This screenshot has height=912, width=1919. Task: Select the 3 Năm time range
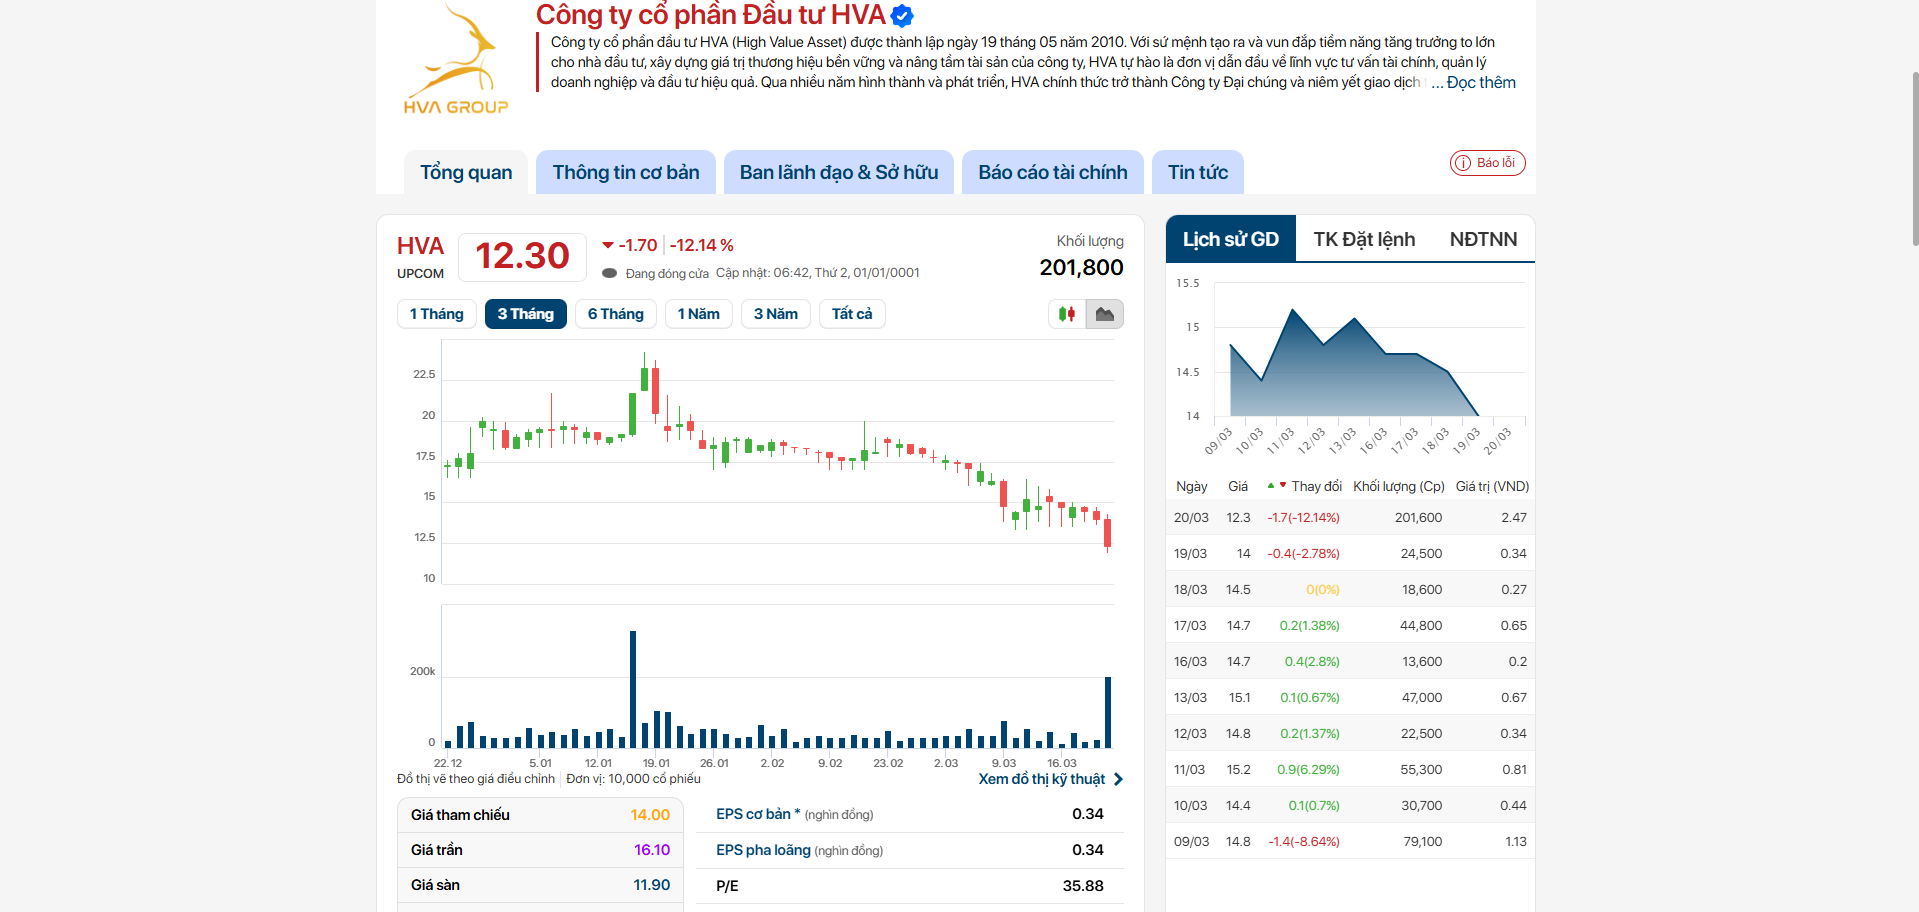click(x=776, y=314)
